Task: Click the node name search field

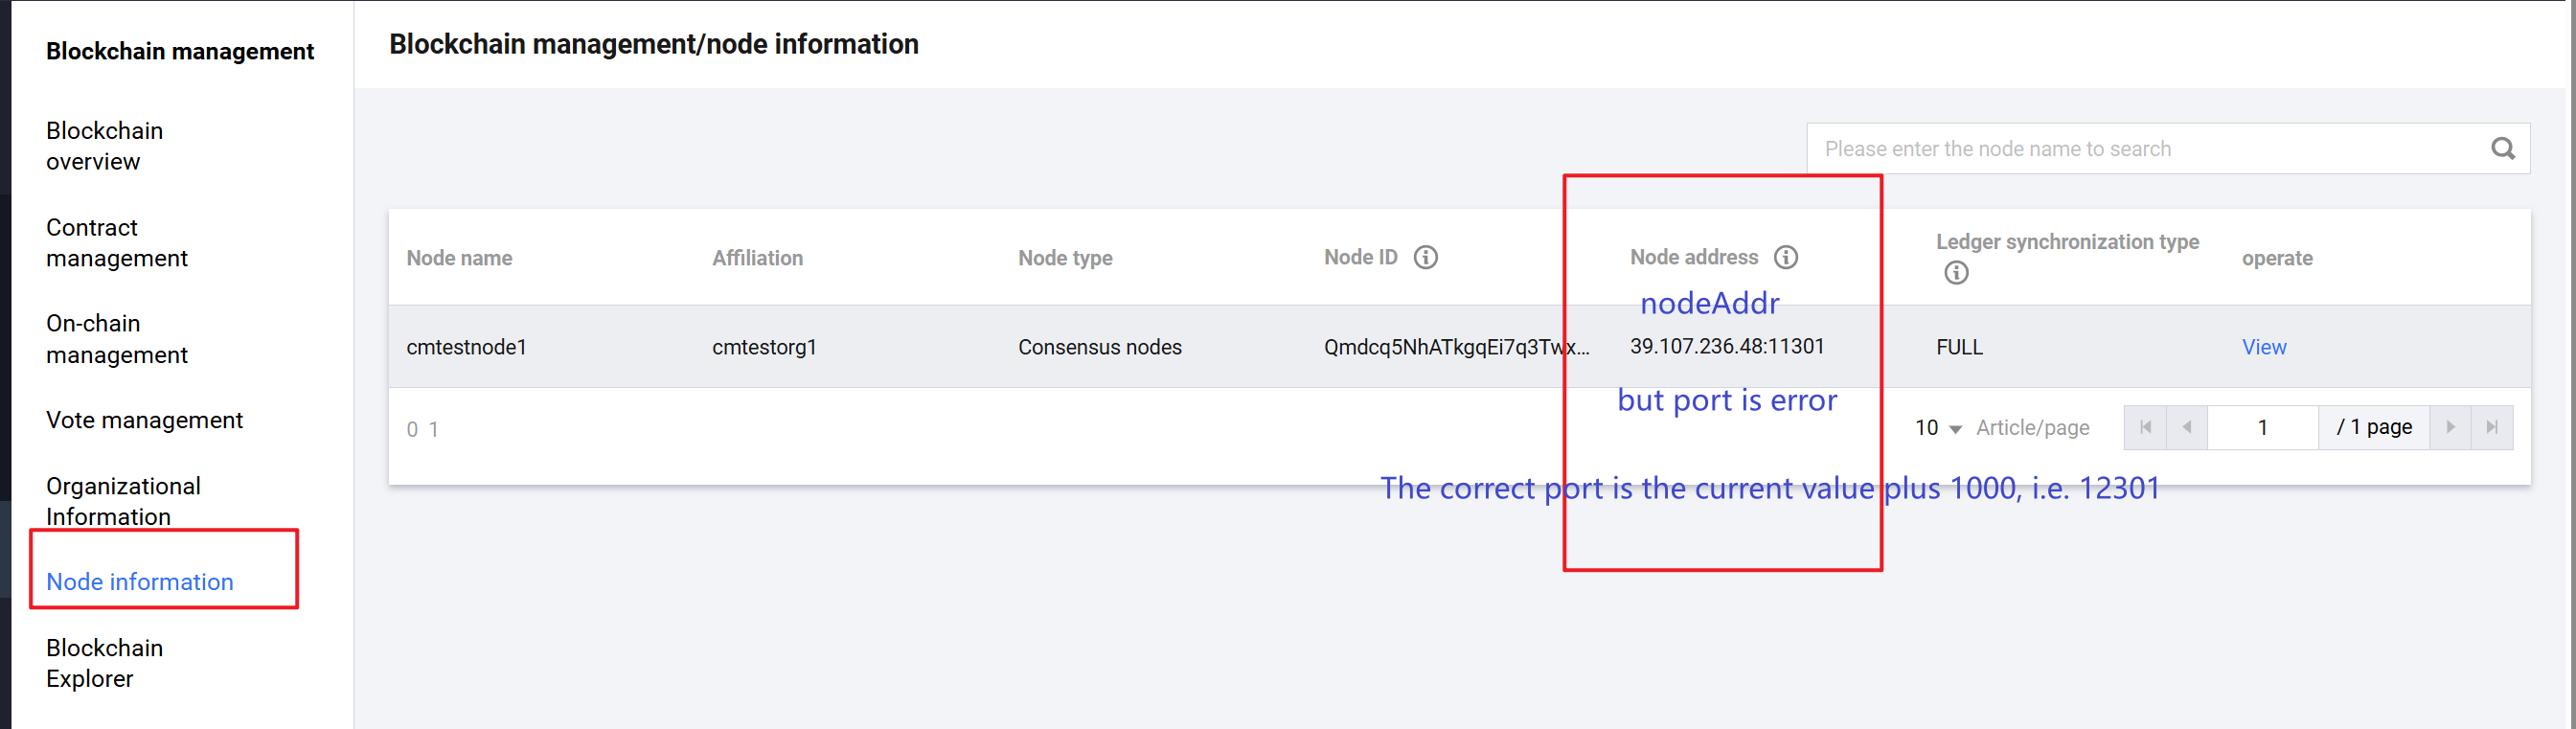Action: [x=2150, y=149]
